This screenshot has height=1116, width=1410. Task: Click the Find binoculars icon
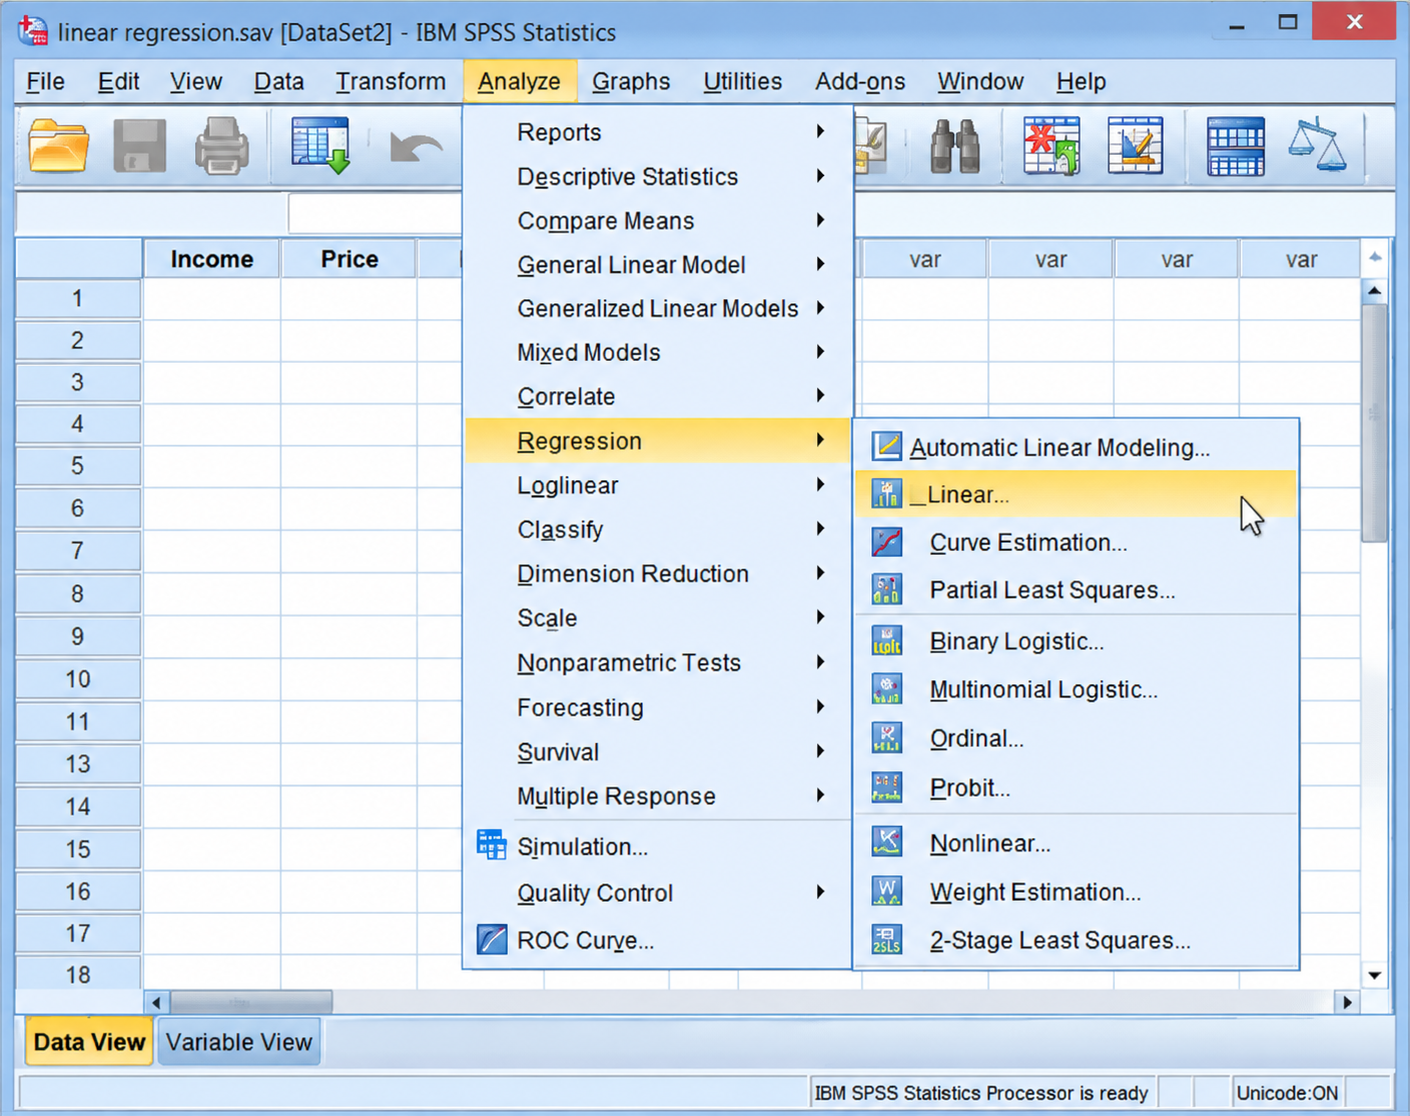(955, 146)
